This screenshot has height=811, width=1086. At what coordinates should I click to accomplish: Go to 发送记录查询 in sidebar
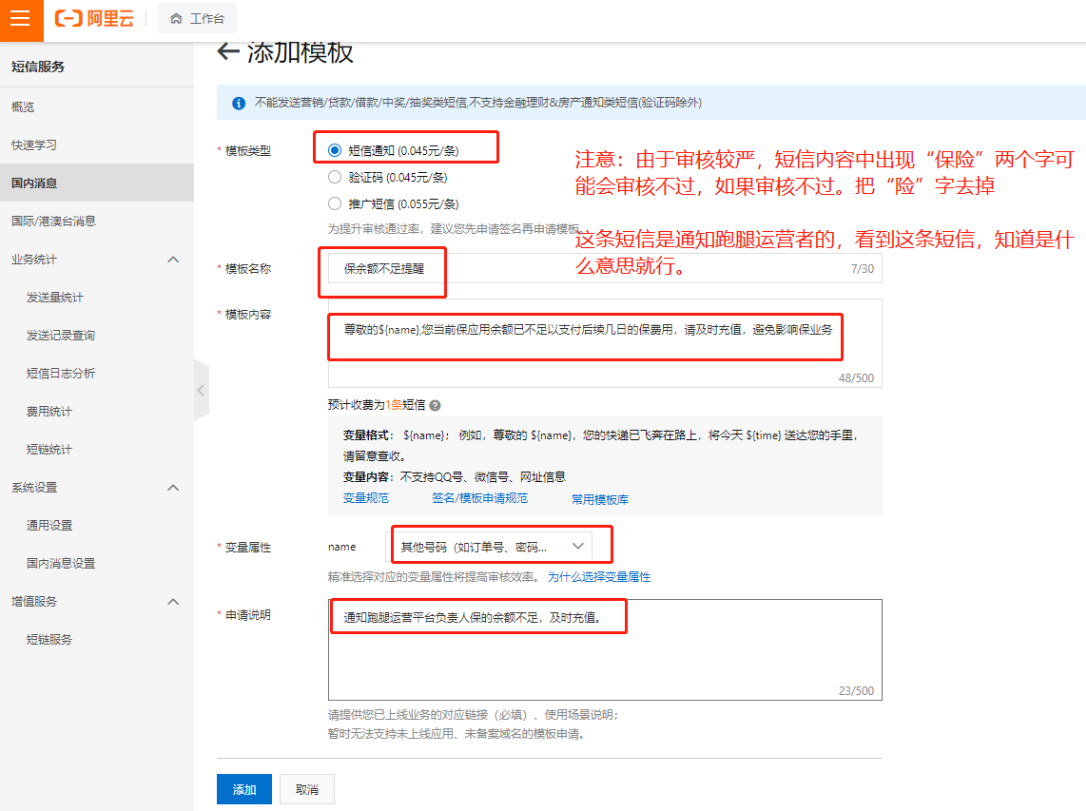(x=61, y=336)
